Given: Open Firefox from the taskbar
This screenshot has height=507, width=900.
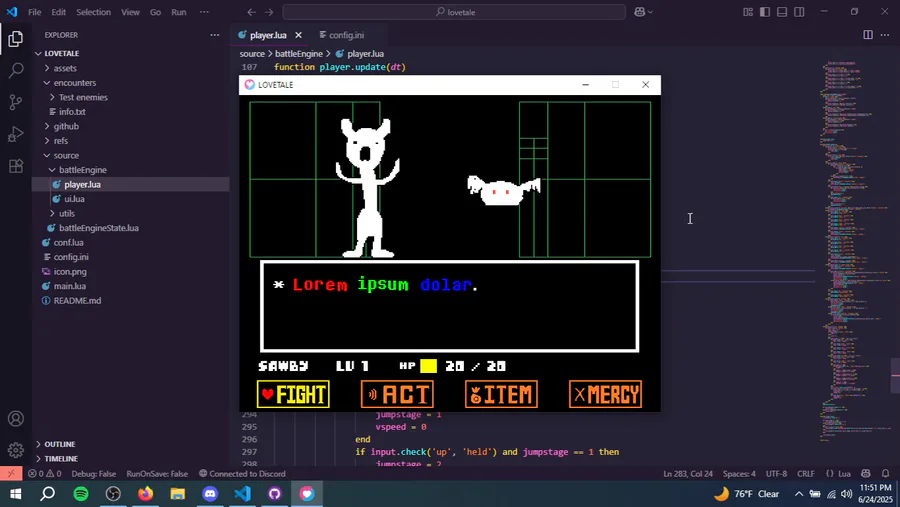Looking at the screenshot, I should [x=145, y=494].
